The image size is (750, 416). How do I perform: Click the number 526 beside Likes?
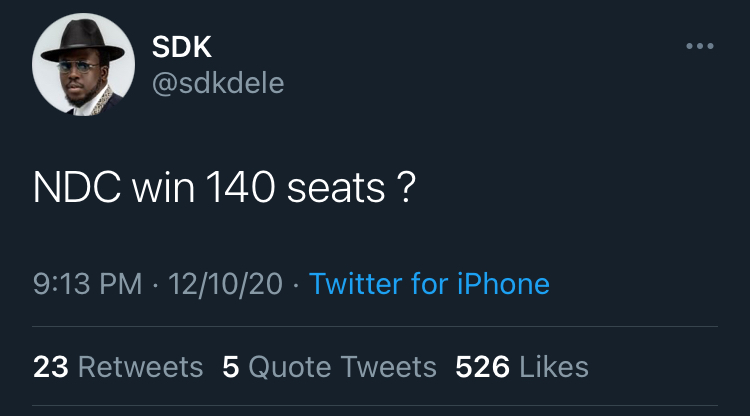[x=483, y=367]
